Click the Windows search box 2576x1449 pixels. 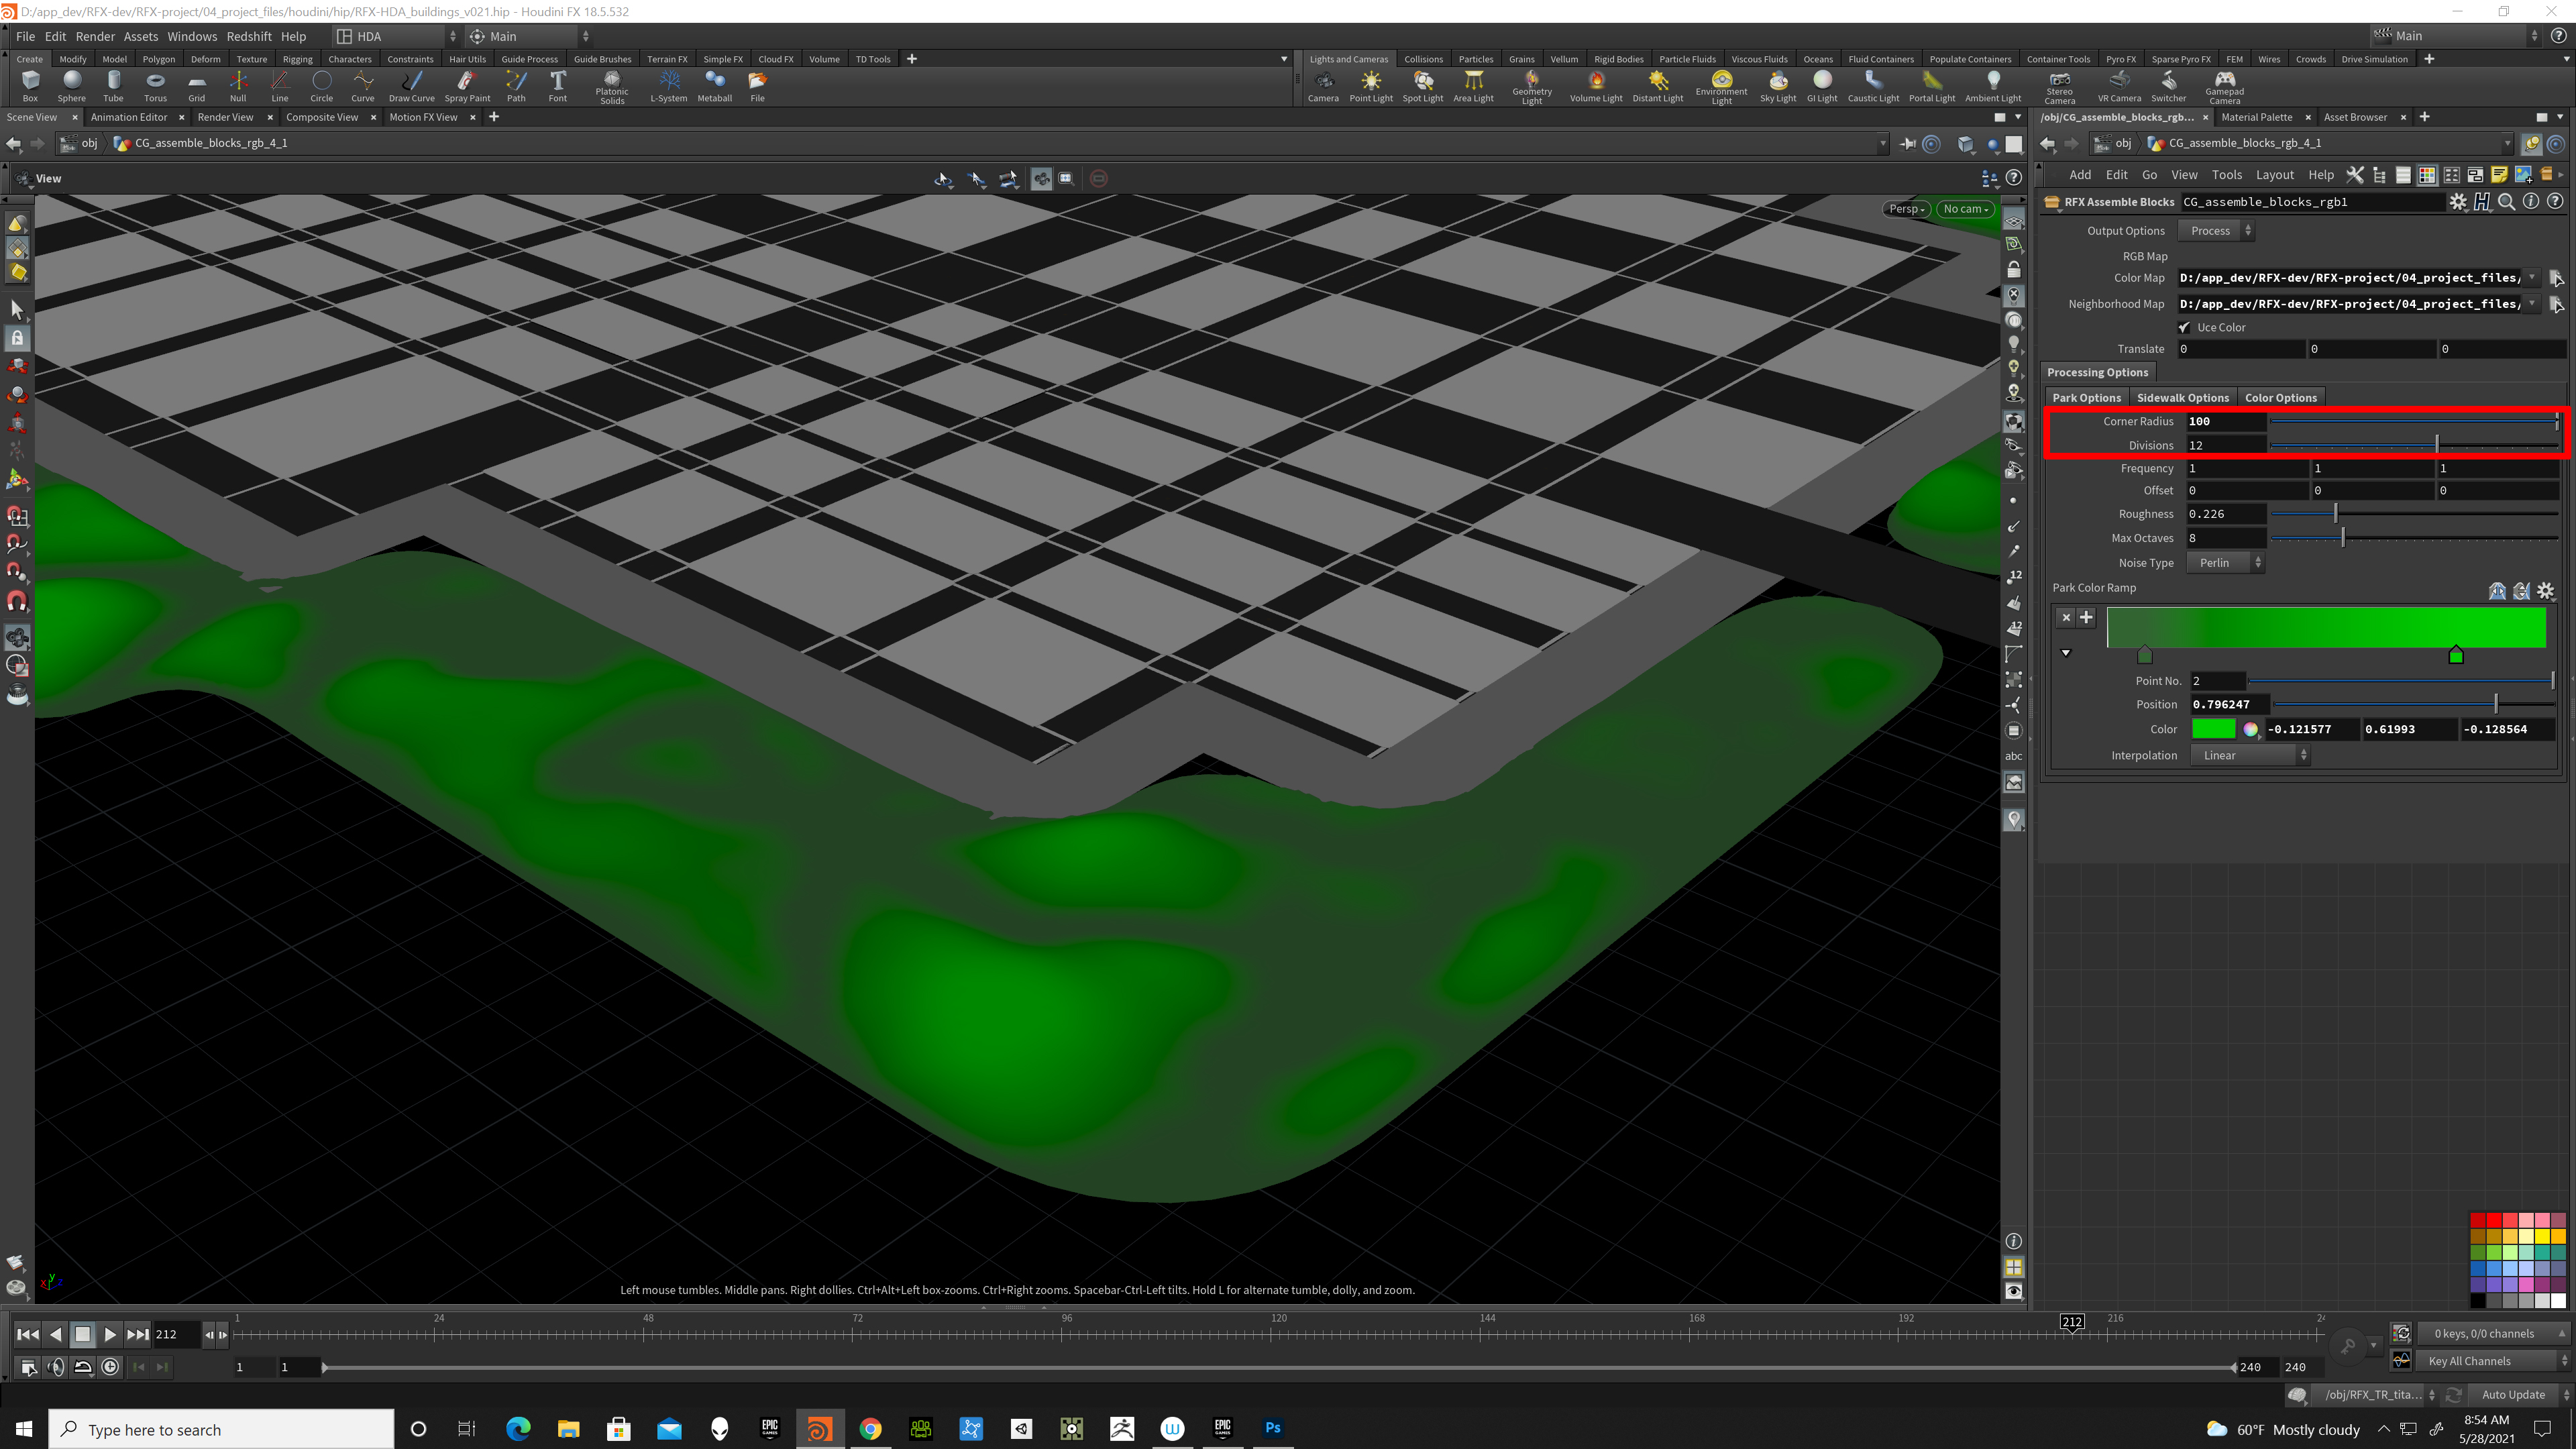tap(222, 1429)
